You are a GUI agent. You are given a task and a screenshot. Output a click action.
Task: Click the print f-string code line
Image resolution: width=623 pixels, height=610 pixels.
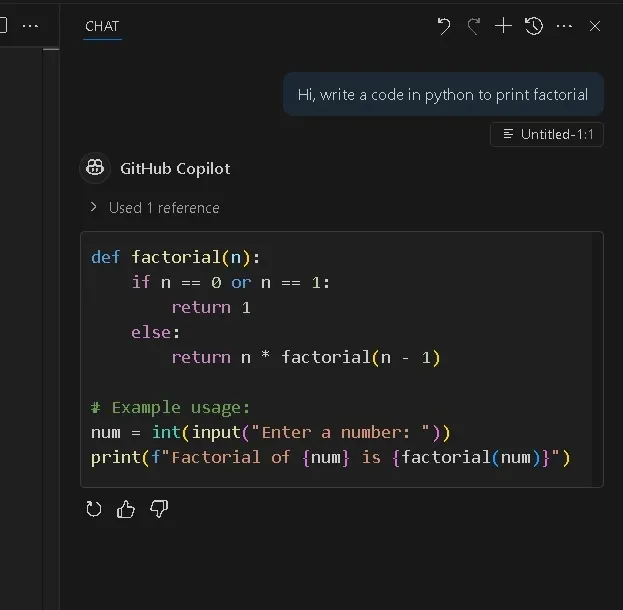331,457
